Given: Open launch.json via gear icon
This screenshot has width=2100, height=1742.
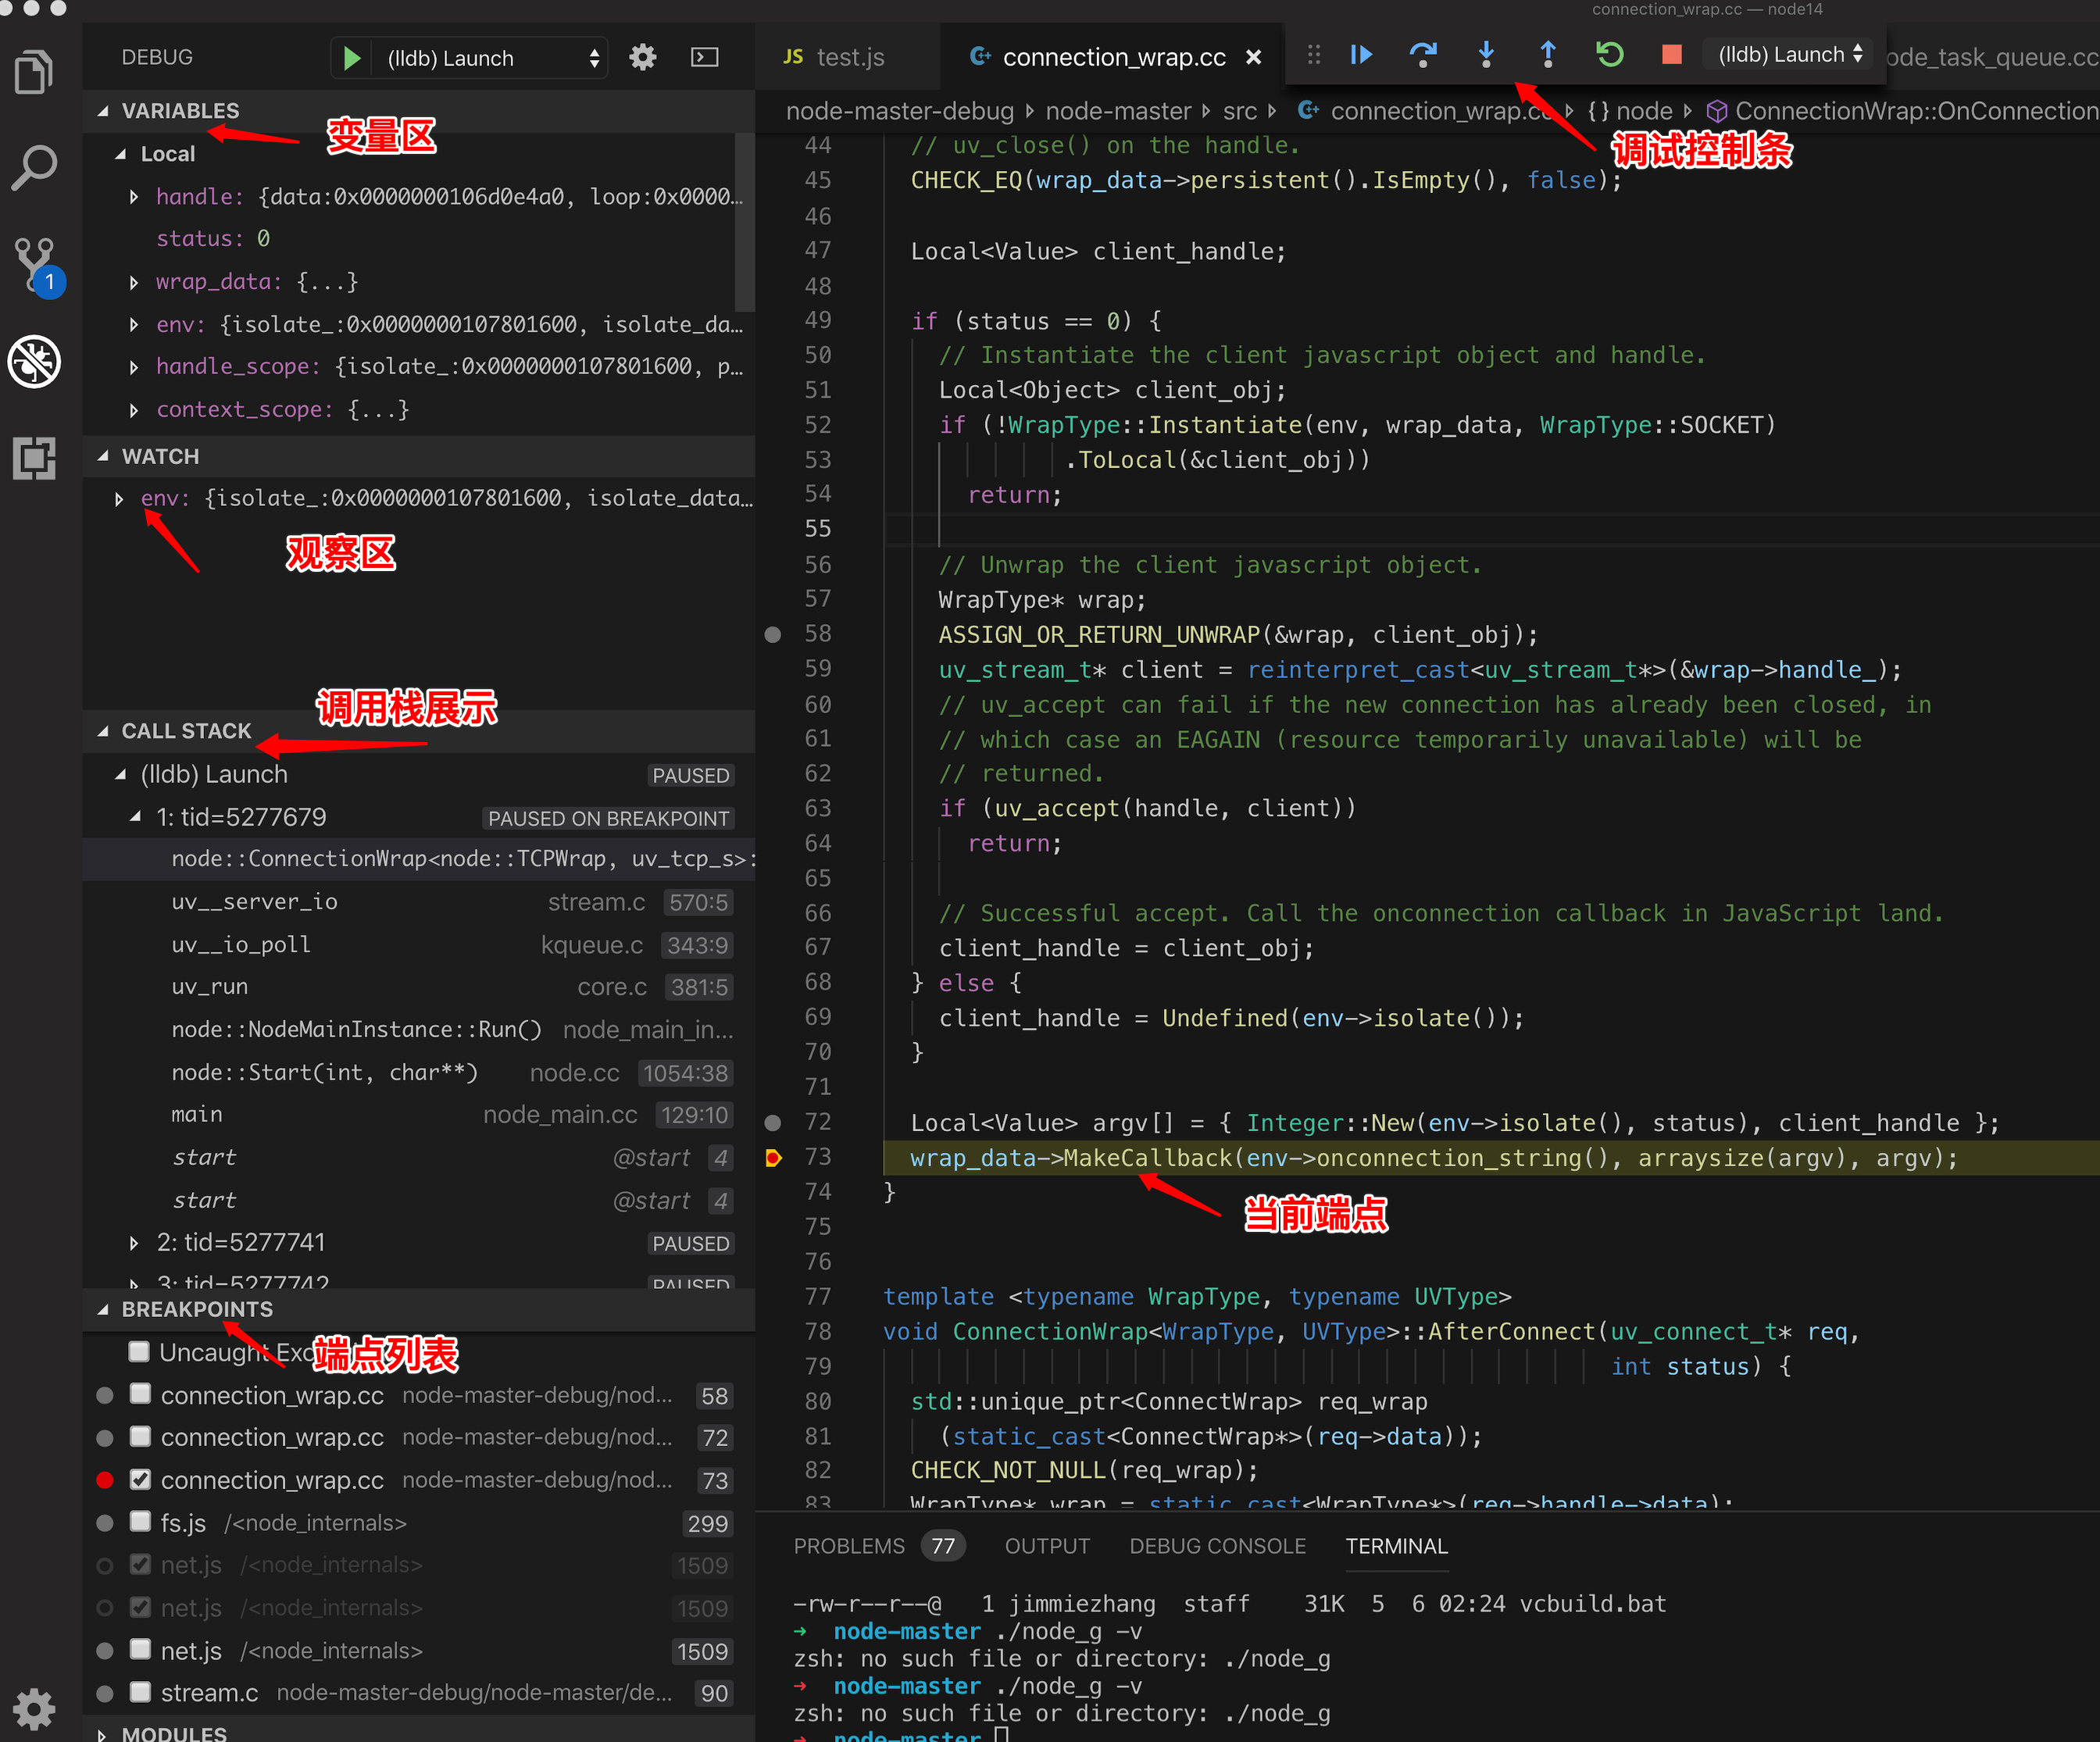Looking at the screenshot, I should [x=643, y=57].
